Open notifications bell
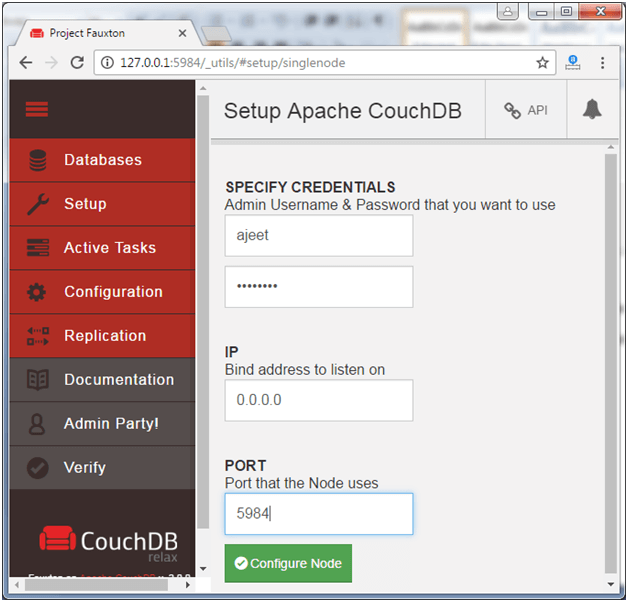 coord(592,109)
